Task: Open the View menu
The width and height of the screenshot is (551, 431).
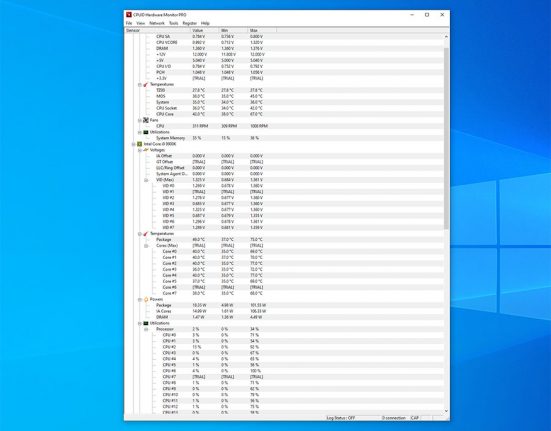Action: (141, 23)
